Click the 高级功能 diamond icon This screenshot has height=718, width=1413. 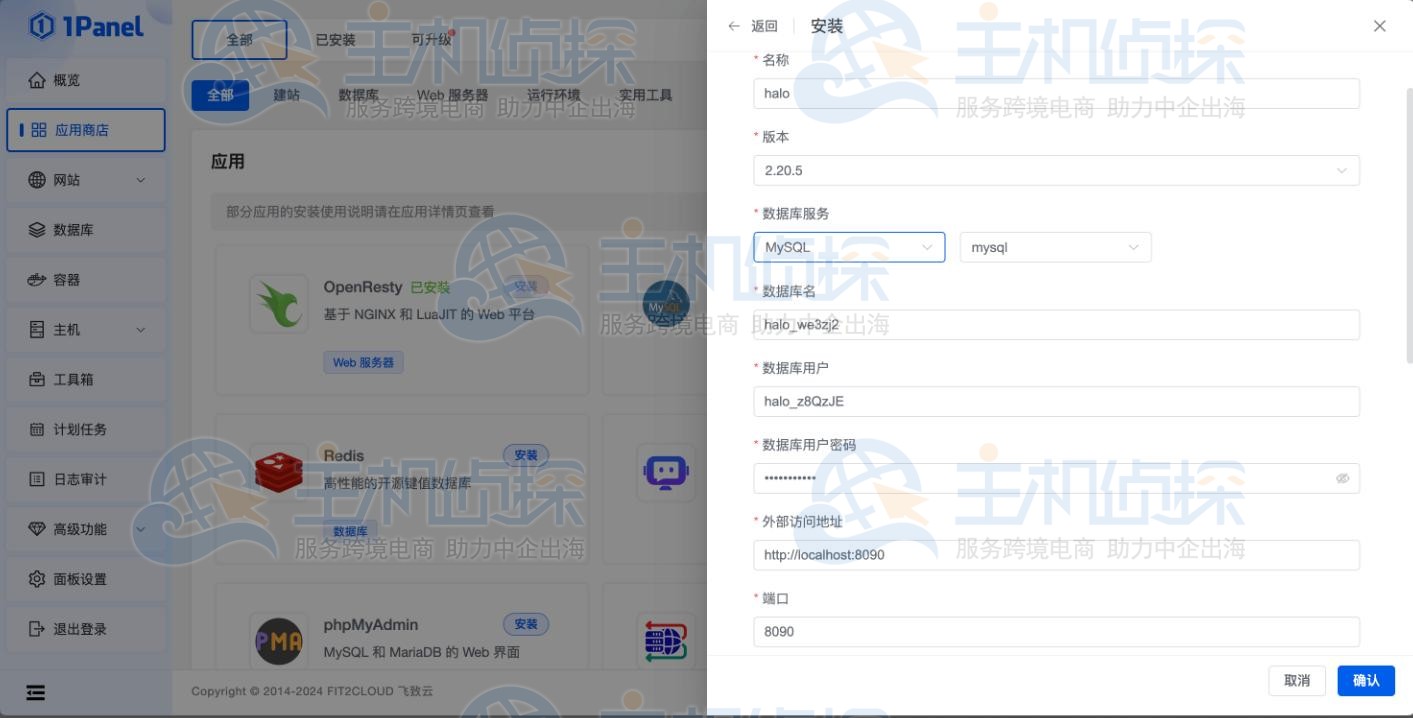coord(37,529)
